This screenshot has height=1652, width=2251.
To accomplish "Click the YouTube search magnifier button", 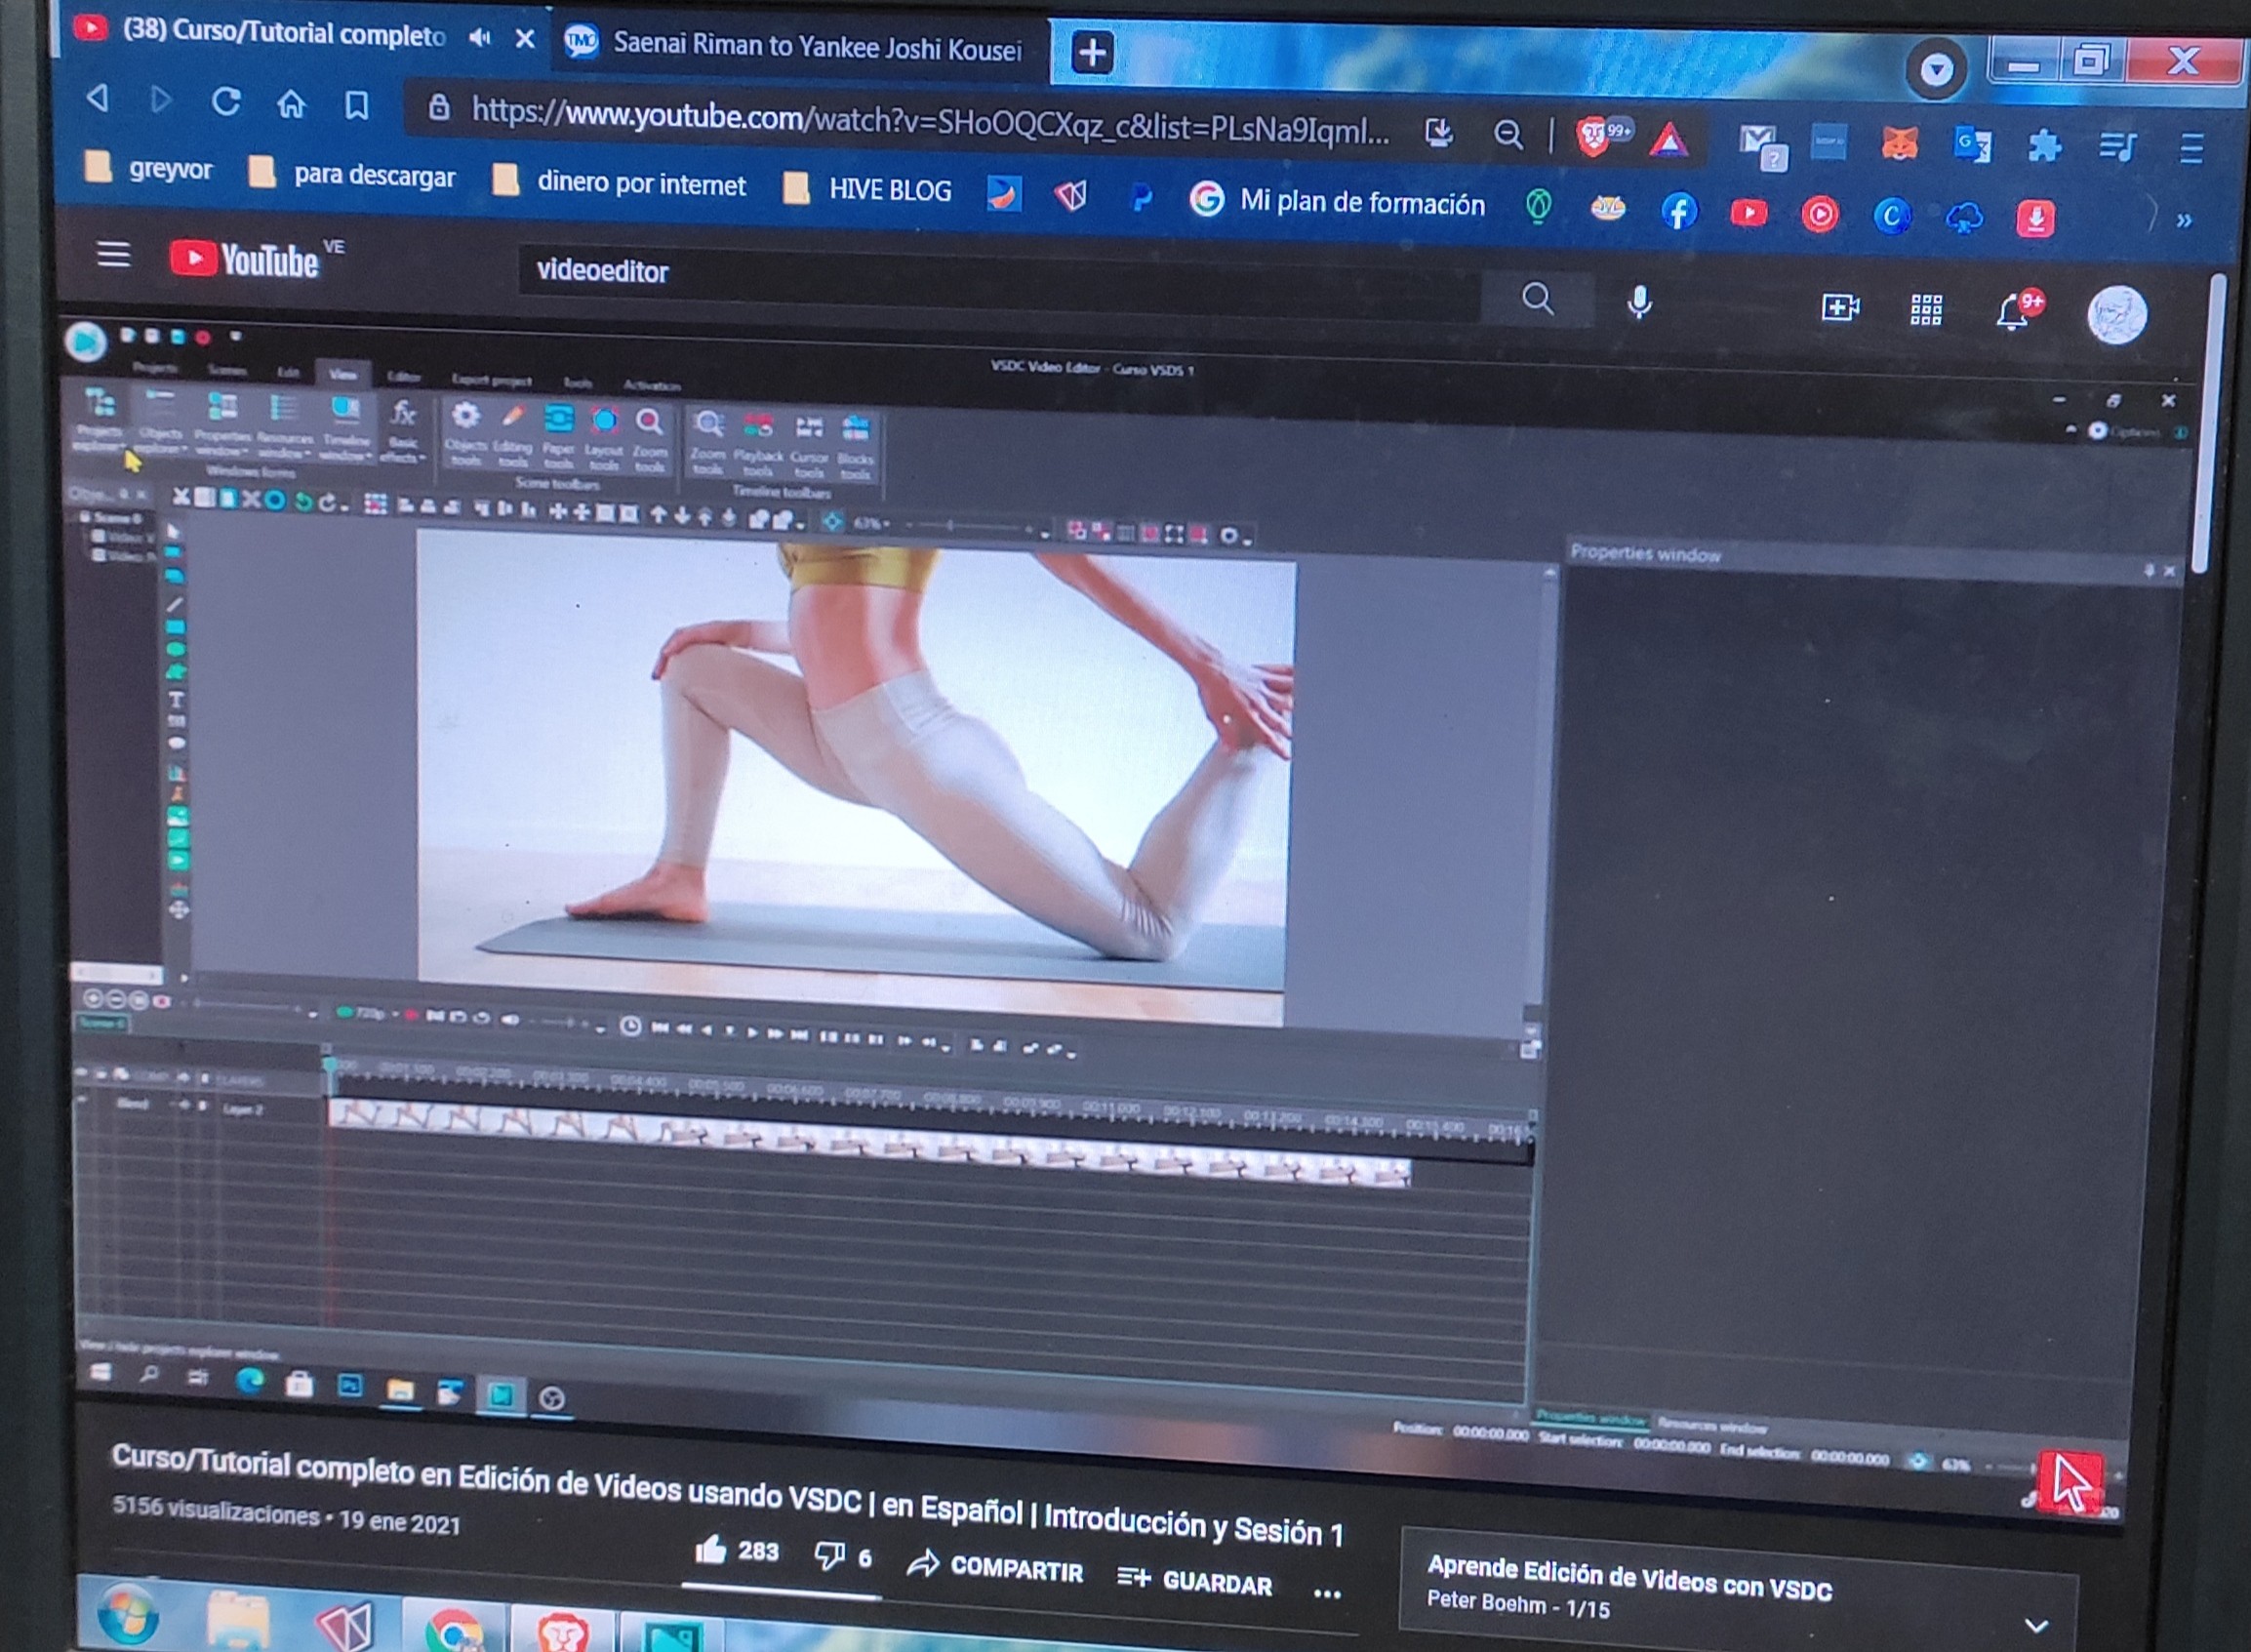I will [x=1537, y=297].
